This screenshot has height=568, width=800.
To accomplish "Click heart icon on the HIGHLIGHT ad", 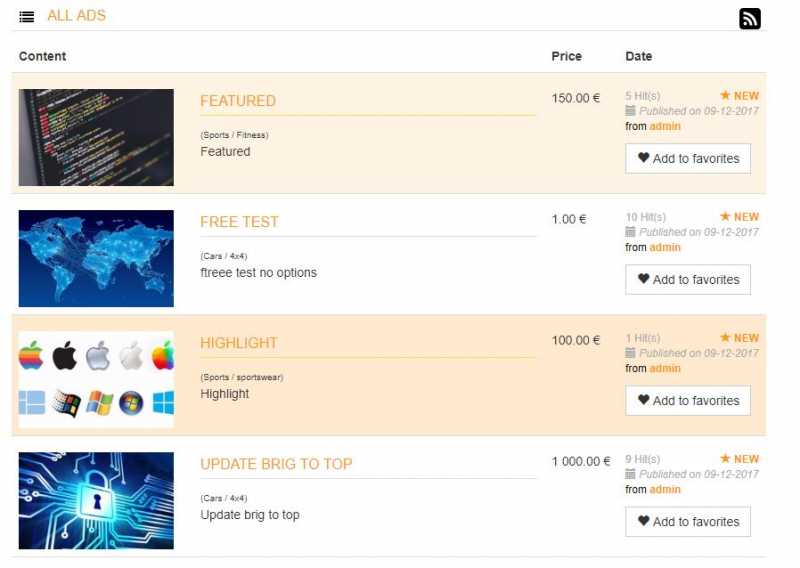I will click(x=643, y=400).
